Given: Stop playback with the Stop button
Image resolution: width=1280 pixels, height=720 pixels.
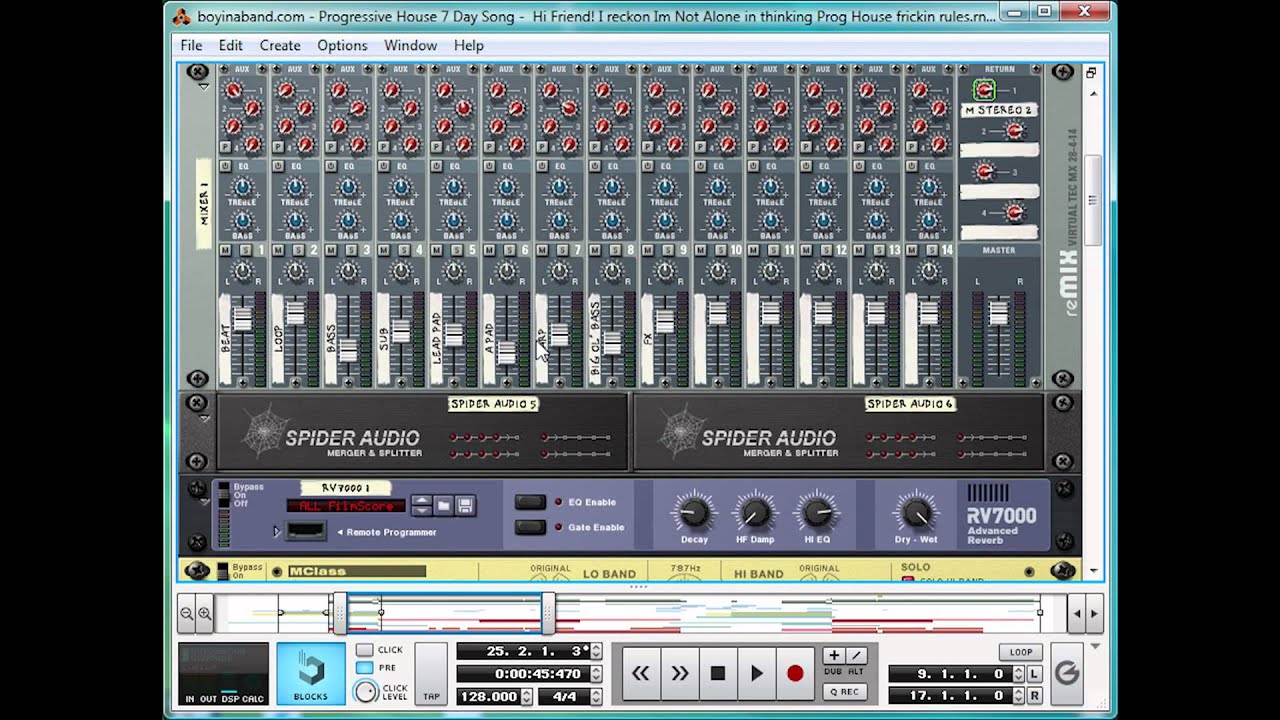Looking at the screenshot, I should pyautogui.click(x=718, y=673).
